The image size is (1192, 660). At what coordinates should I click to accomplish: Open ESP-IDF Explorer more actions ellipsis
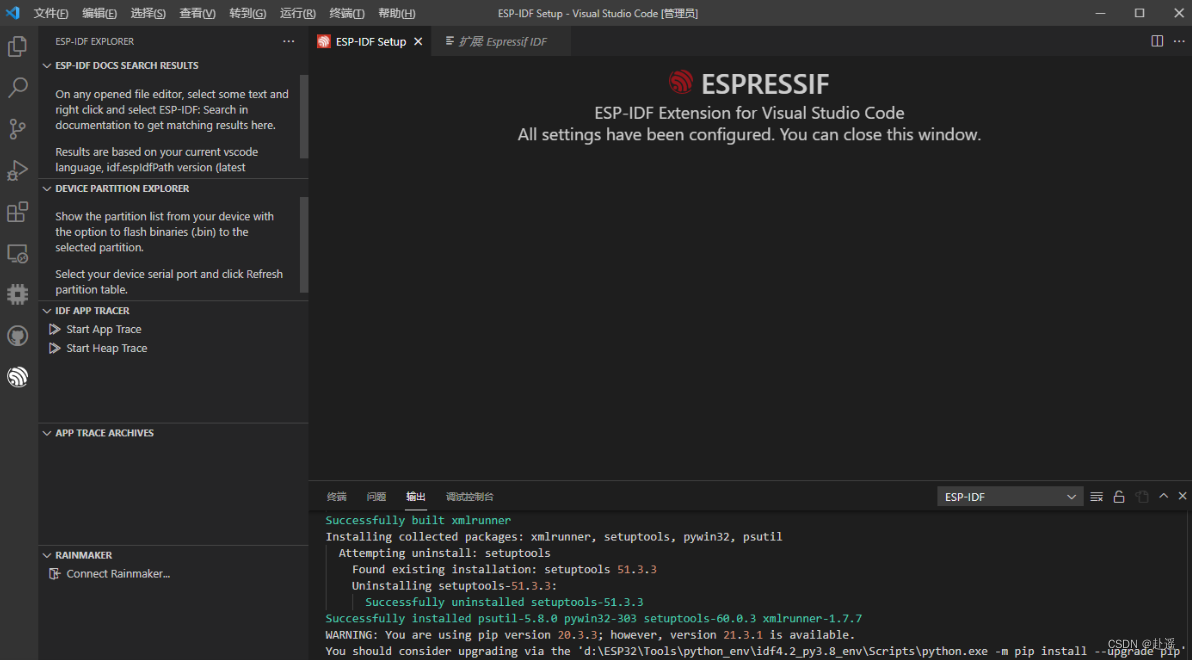click(x=289, y=42)
